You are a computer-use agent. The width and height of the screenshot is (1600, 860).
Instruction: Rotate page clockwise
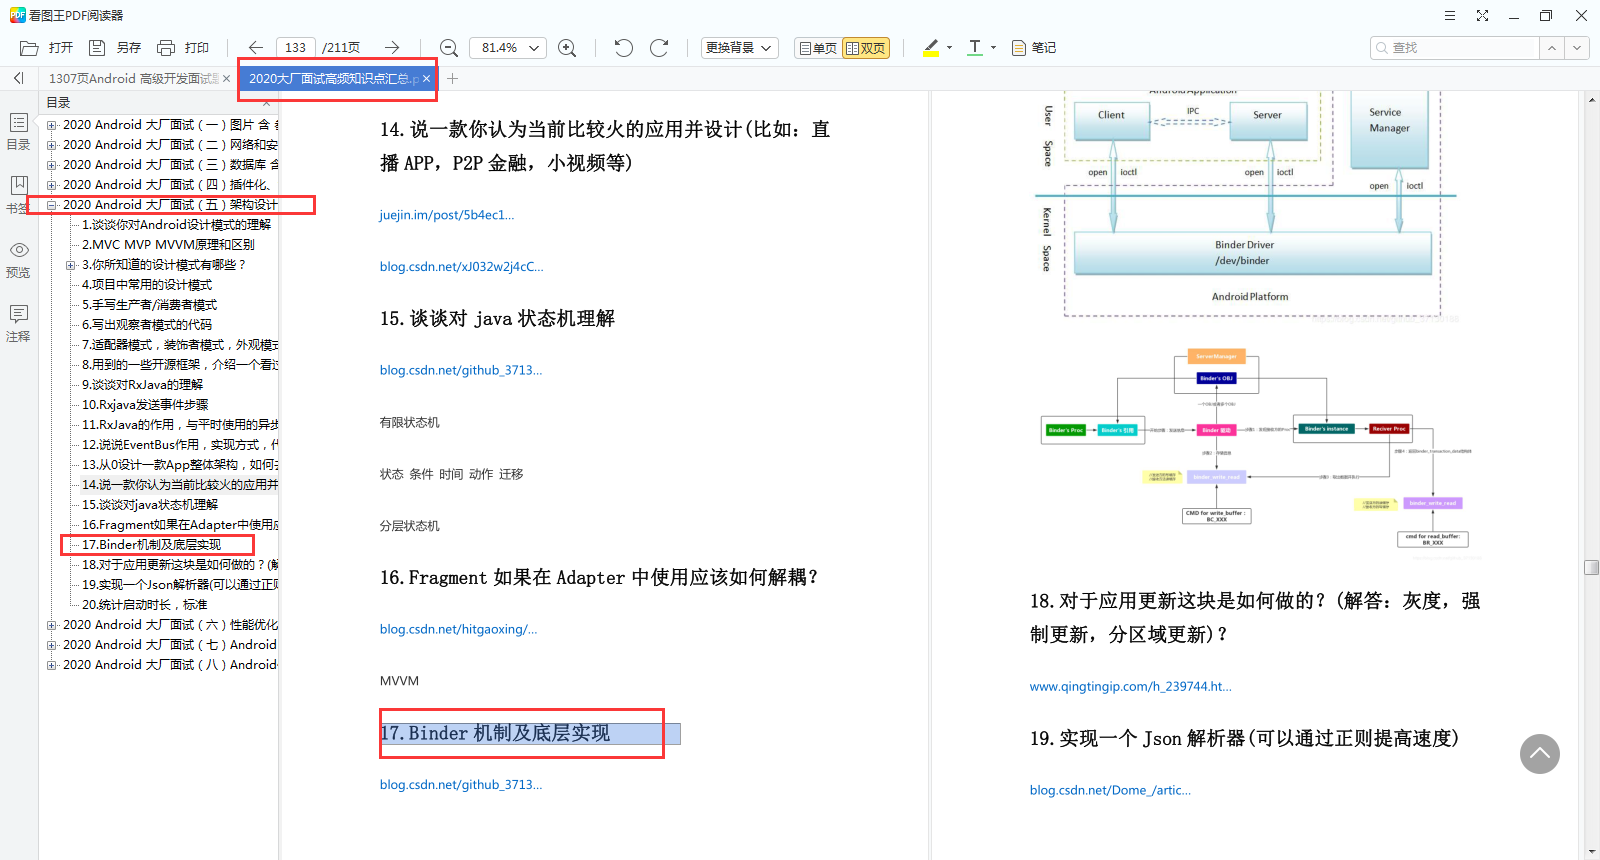coord(659,48)
